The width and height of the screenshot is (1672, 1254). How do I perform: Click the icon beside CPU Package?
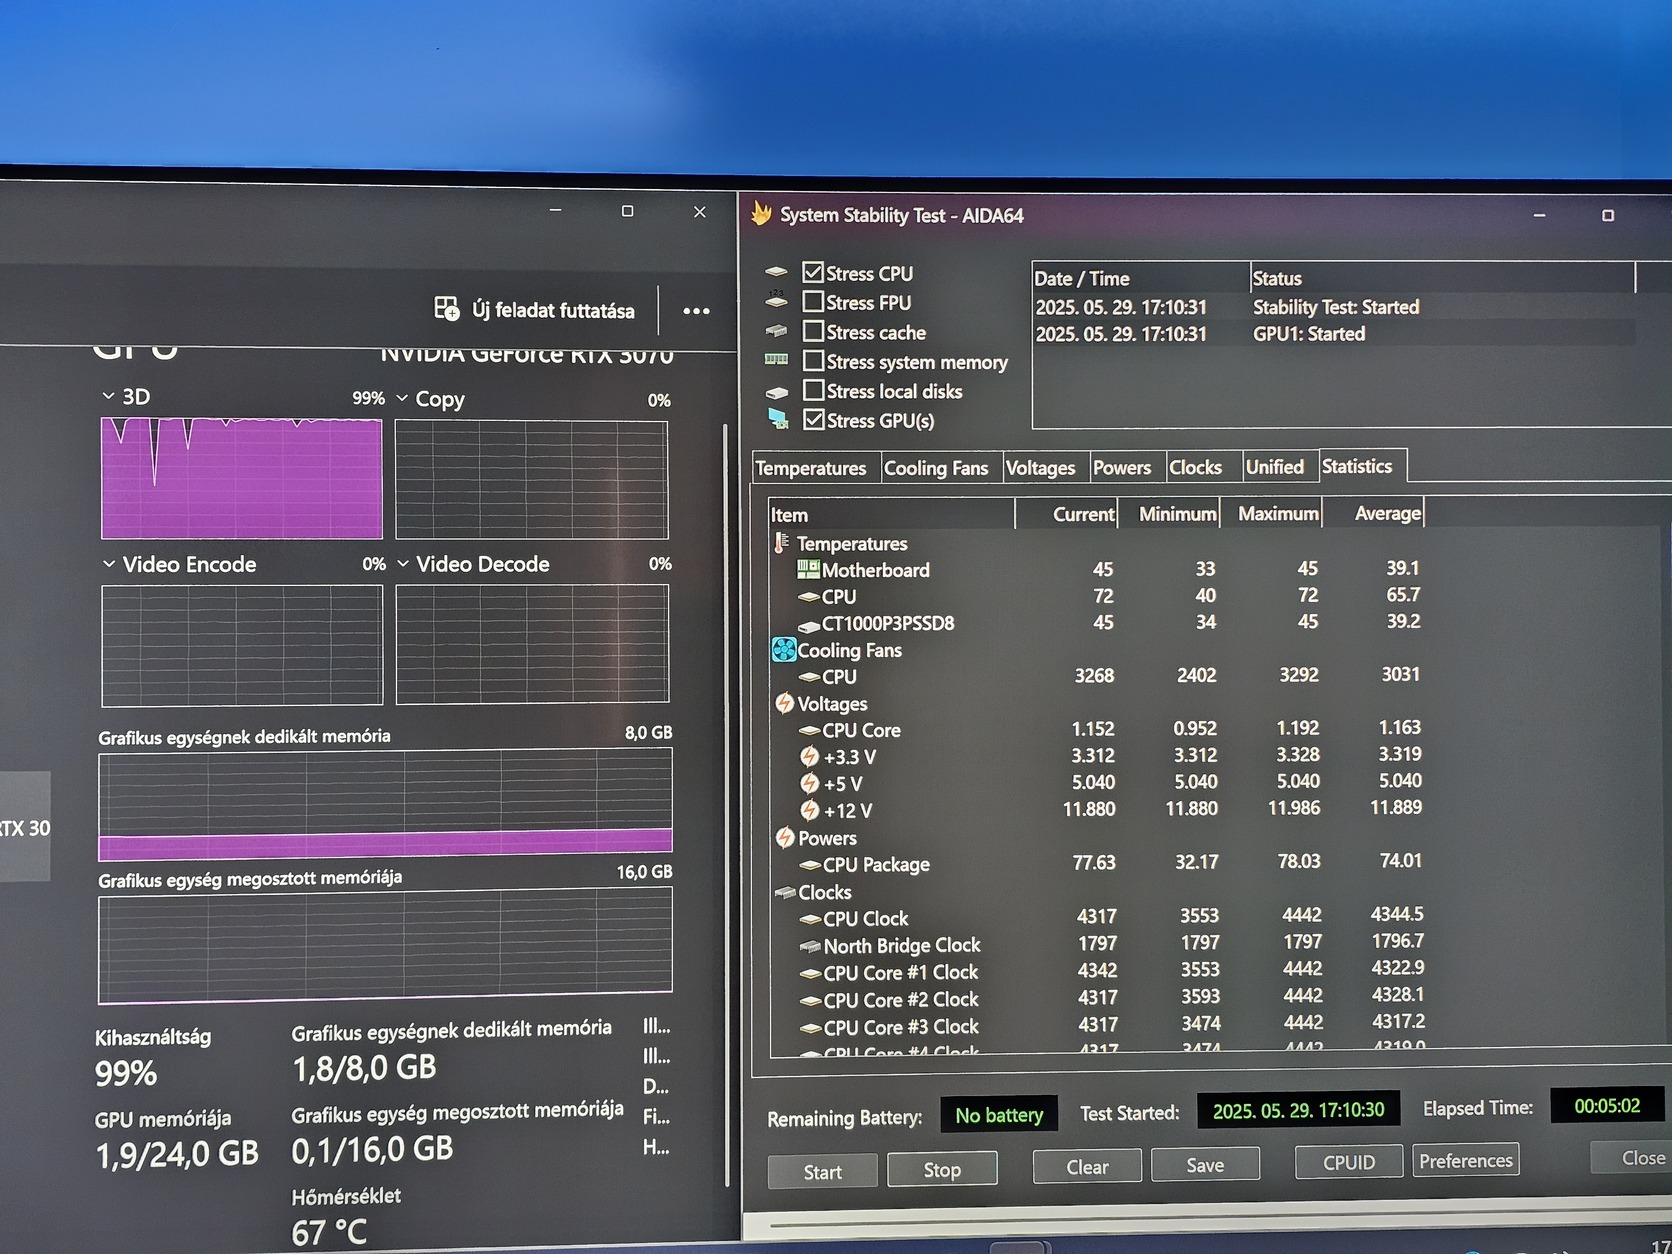tap(811, 866)
